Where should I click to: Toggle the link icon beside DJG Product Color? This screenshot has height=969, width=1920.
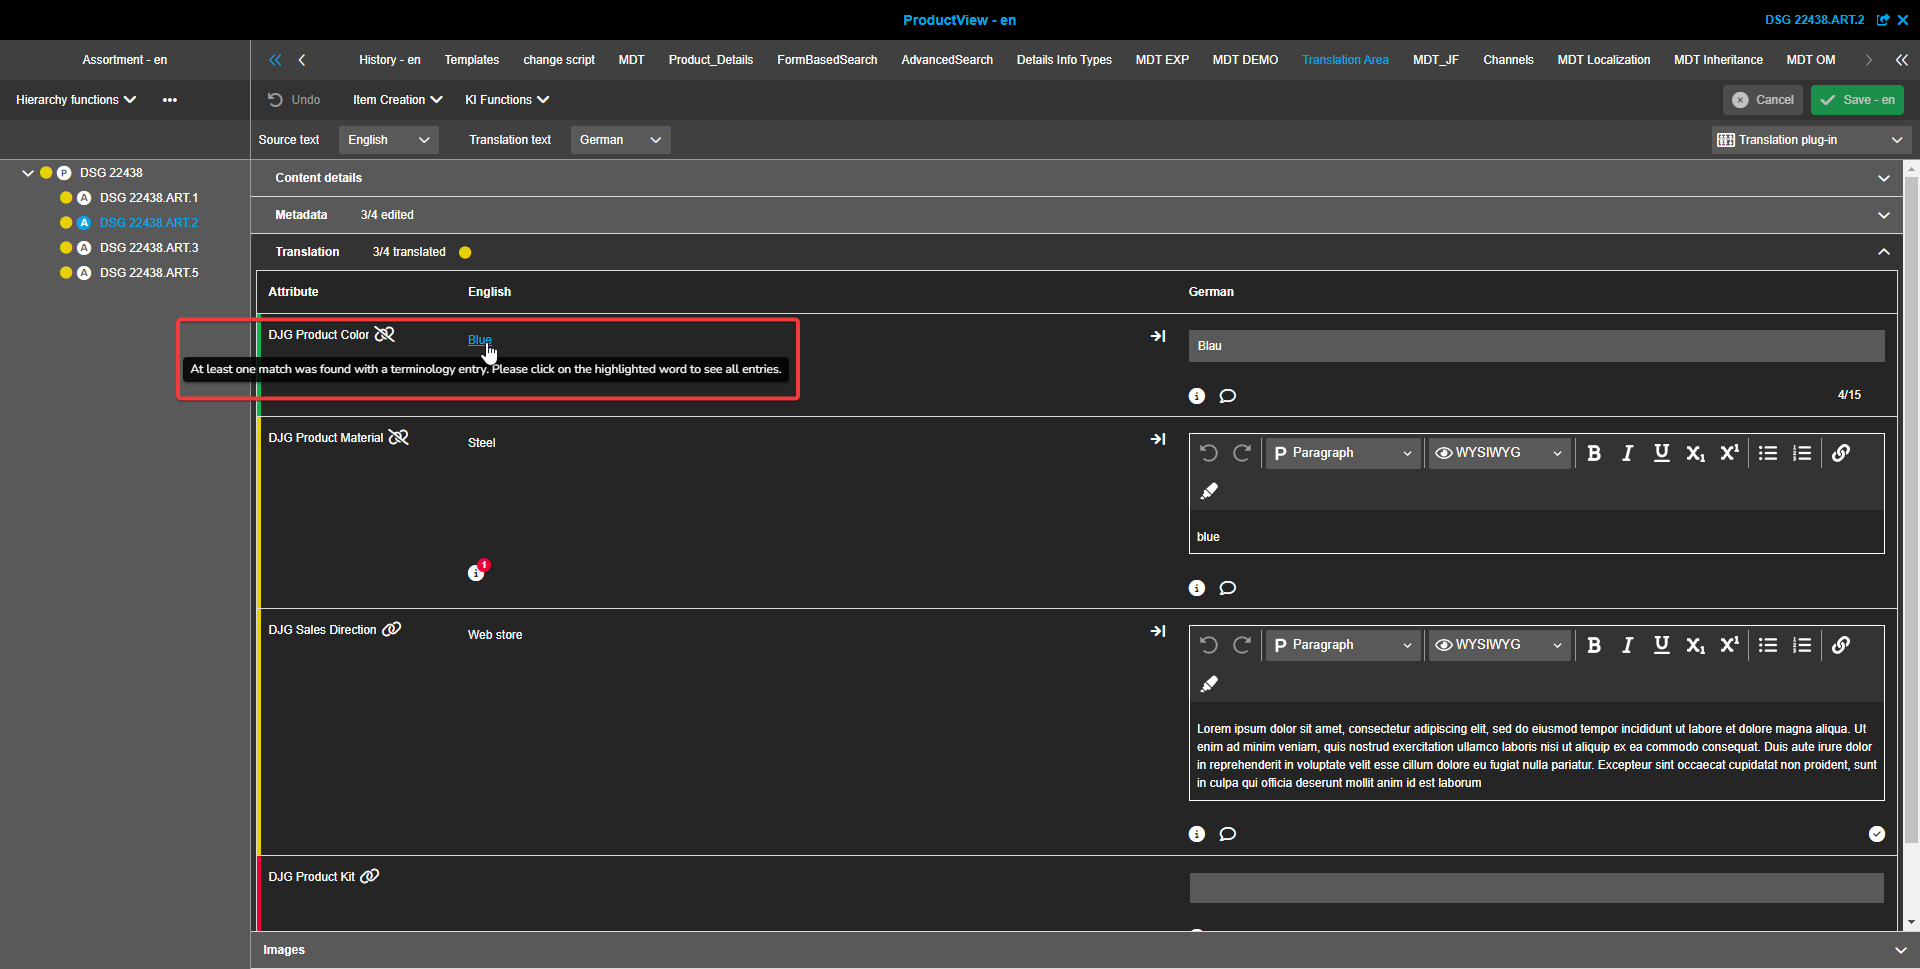coord(385,335)
